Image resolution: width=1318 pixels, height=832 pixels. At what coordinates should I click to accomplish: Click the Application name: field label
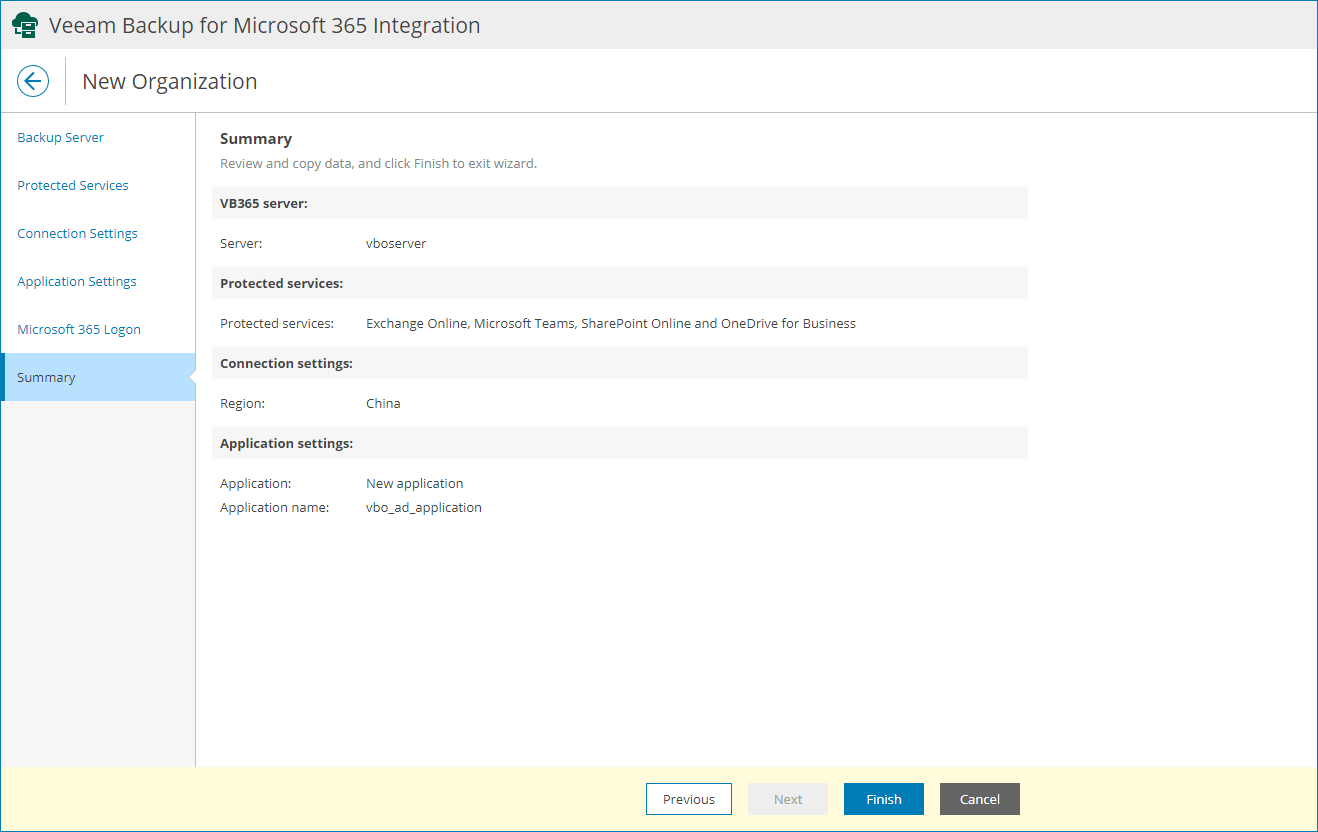275,507
